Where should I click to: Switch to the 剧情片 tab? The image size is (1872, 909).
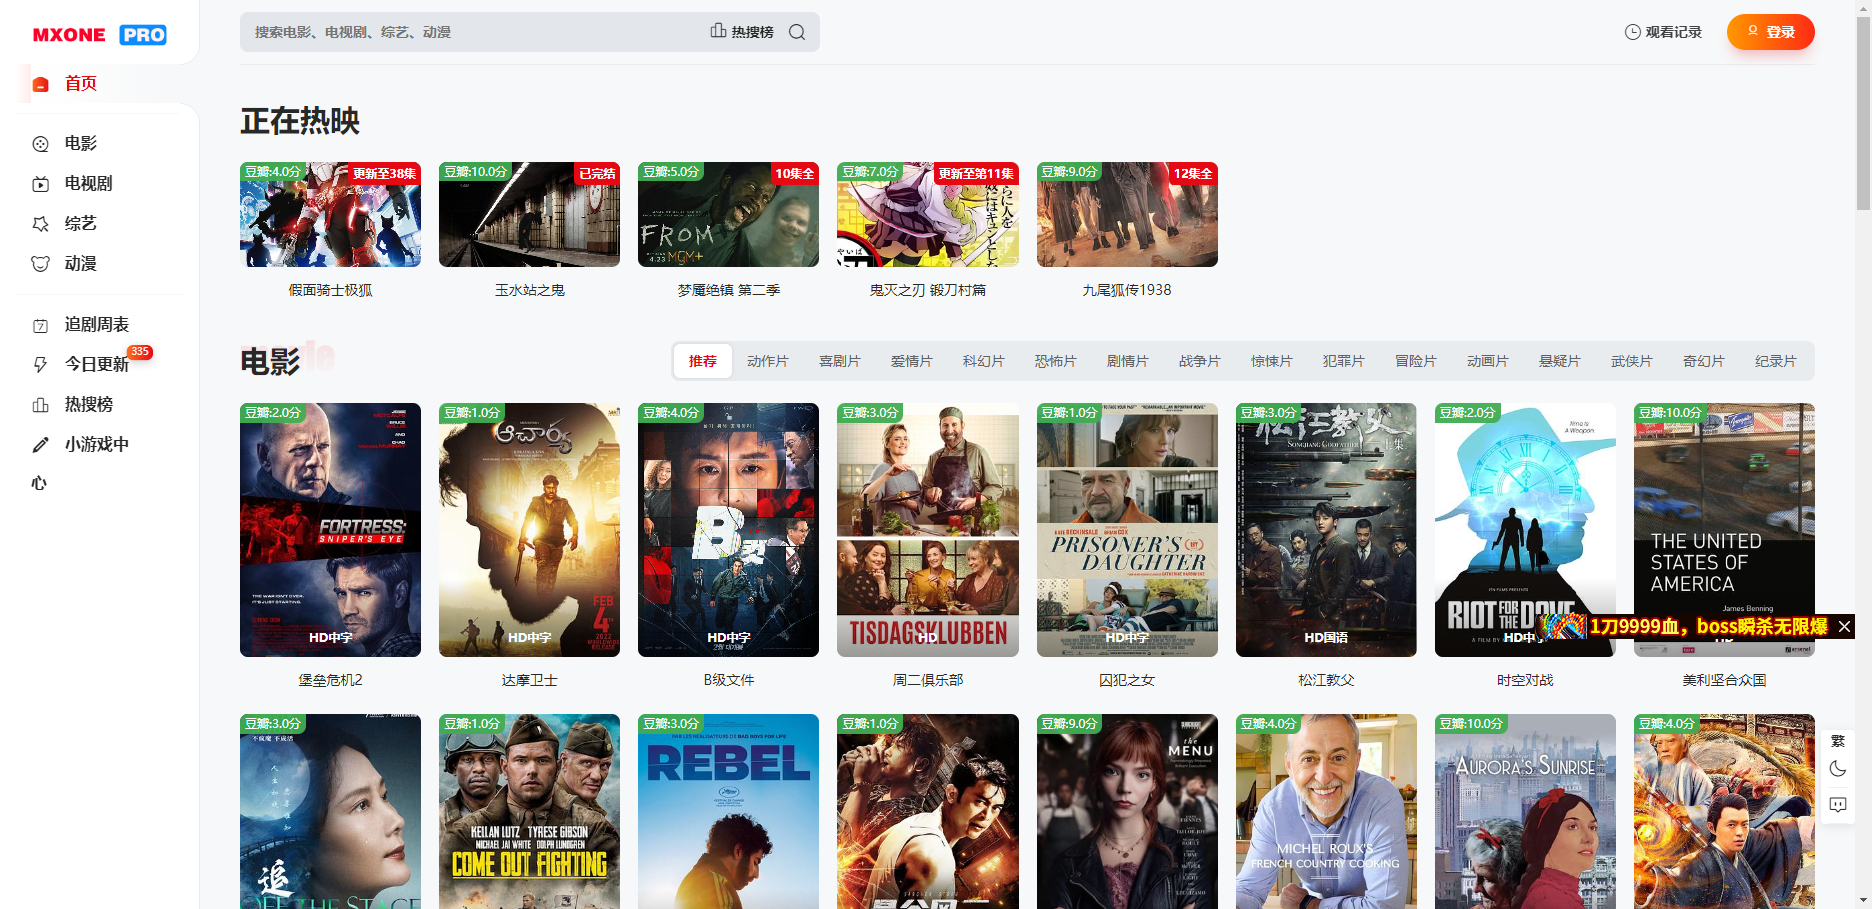1128,361
